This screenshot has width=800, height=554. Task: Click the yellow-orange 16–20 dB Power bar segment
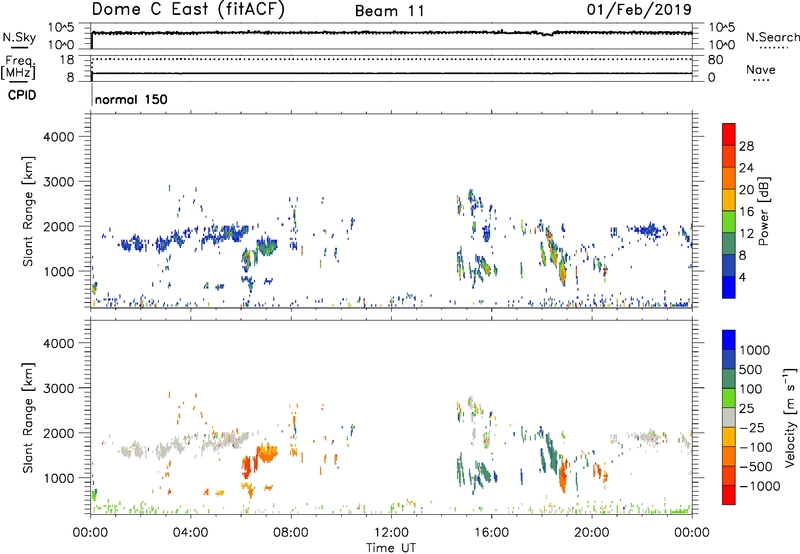pyautogui.click(x=729, y=199)
